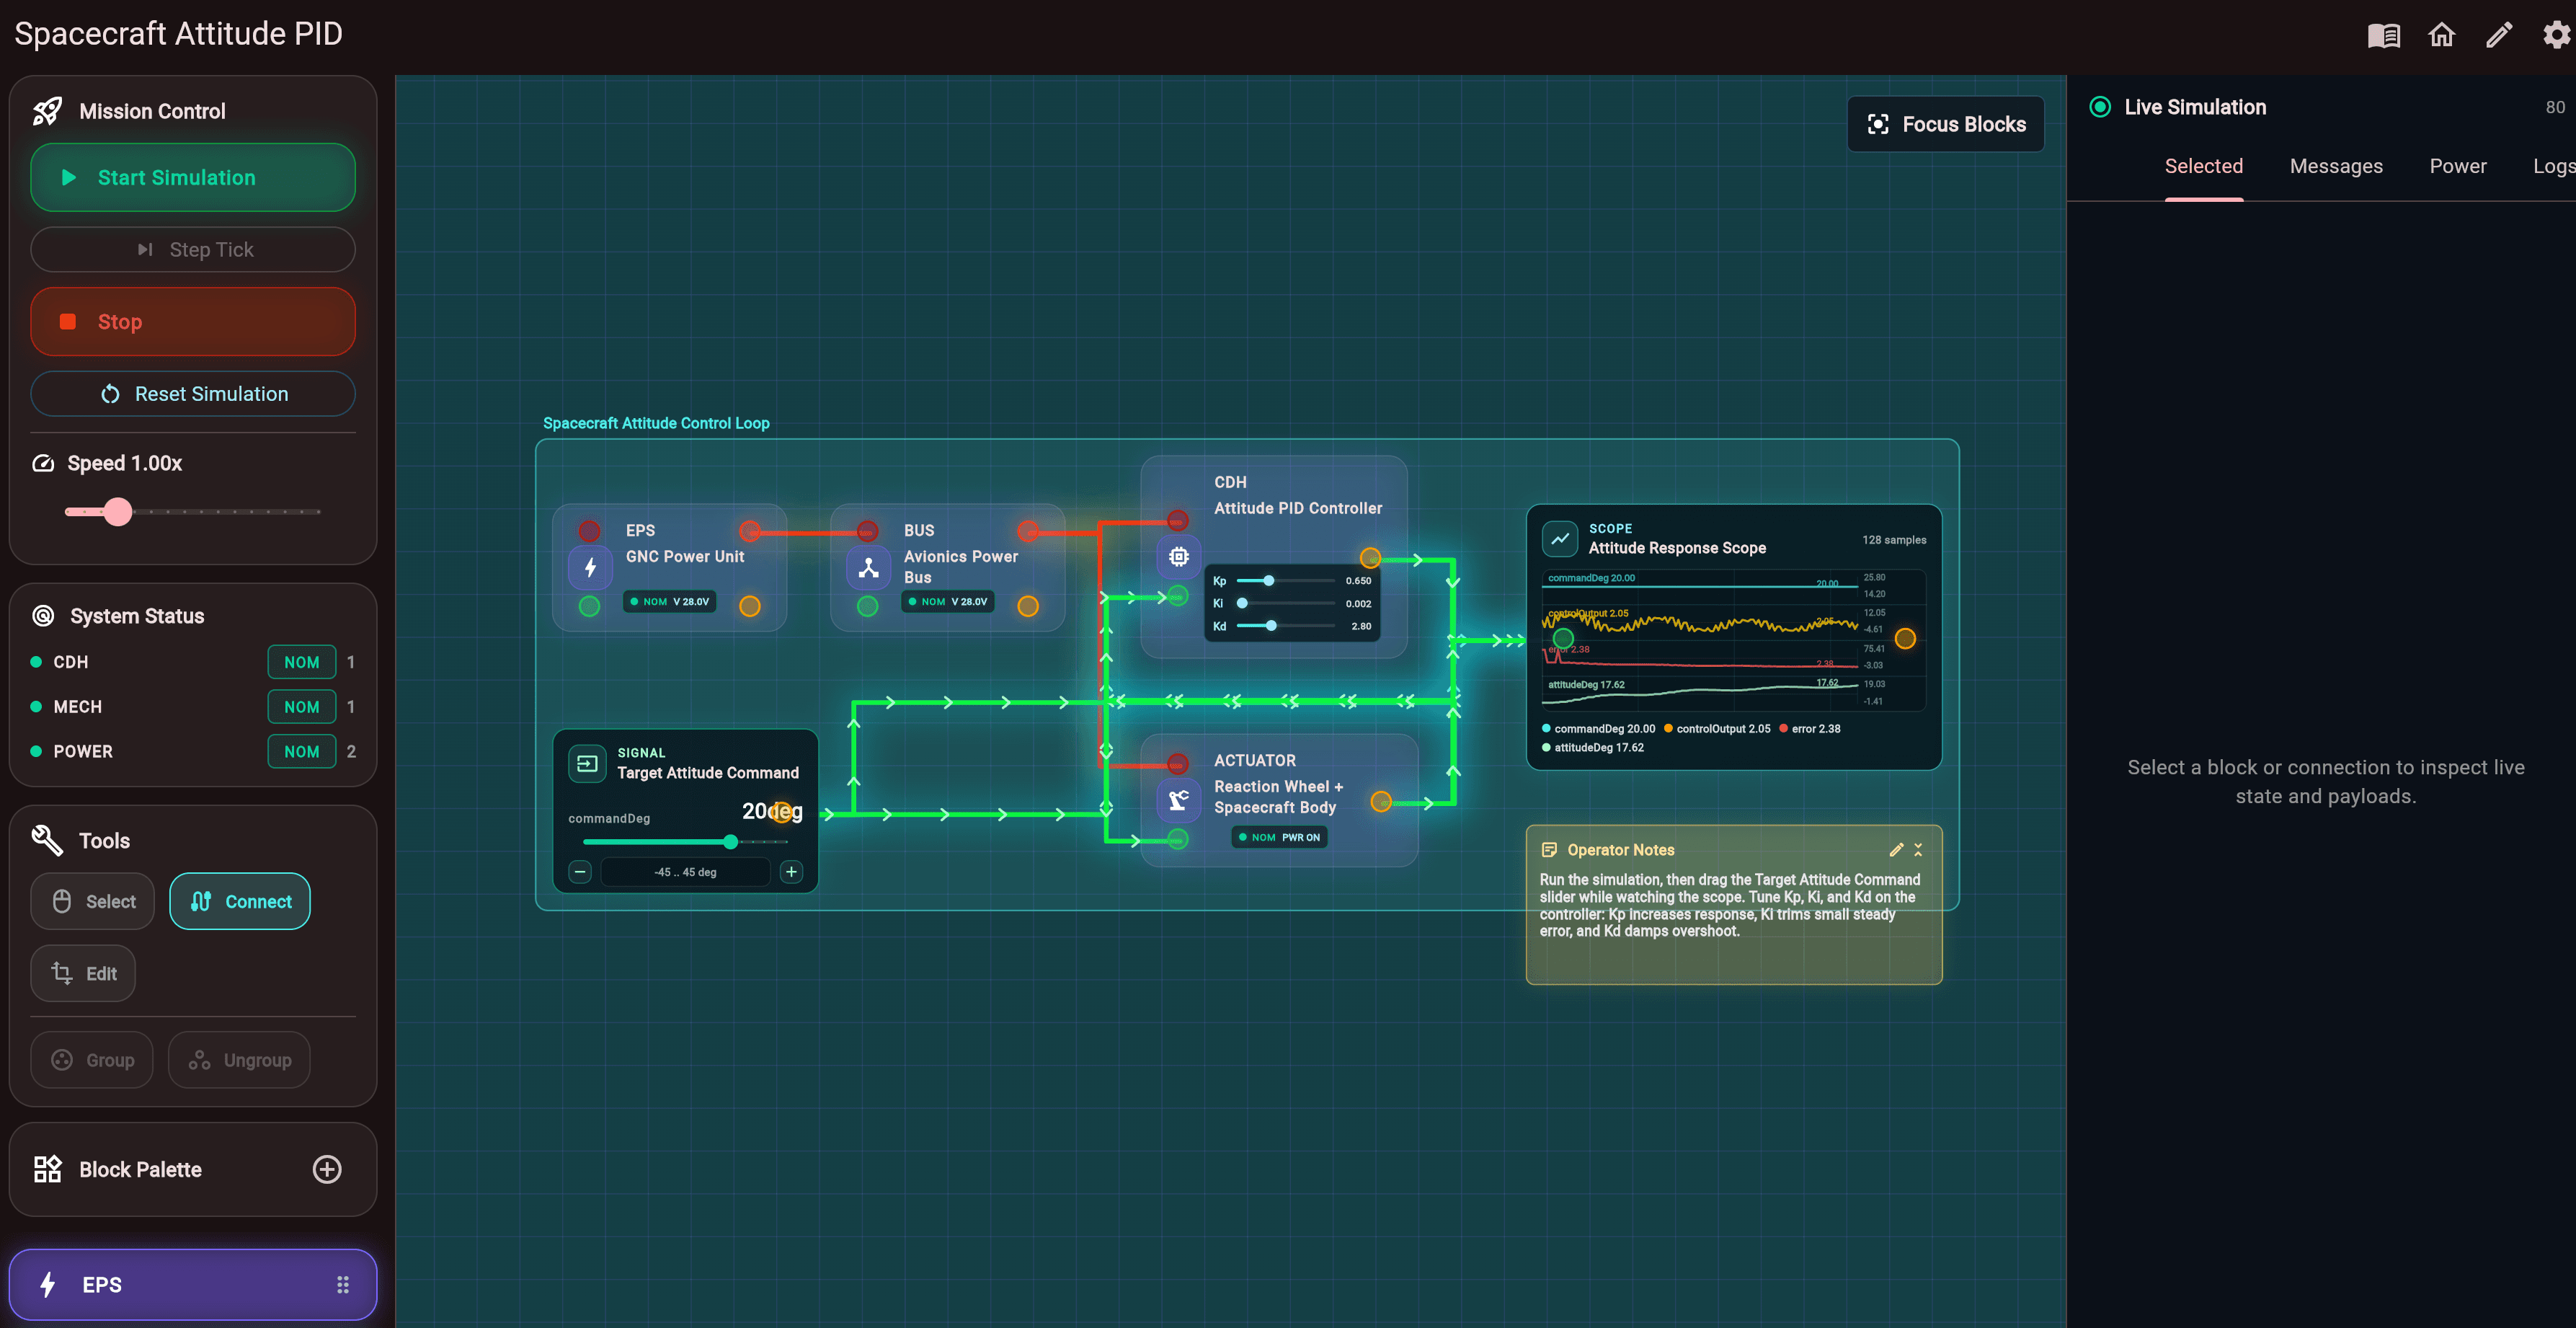The height and width of the screenshot is (1328, 2576).
Task: Click the Live Simulation status indicator
Action: pos(2100,107)
